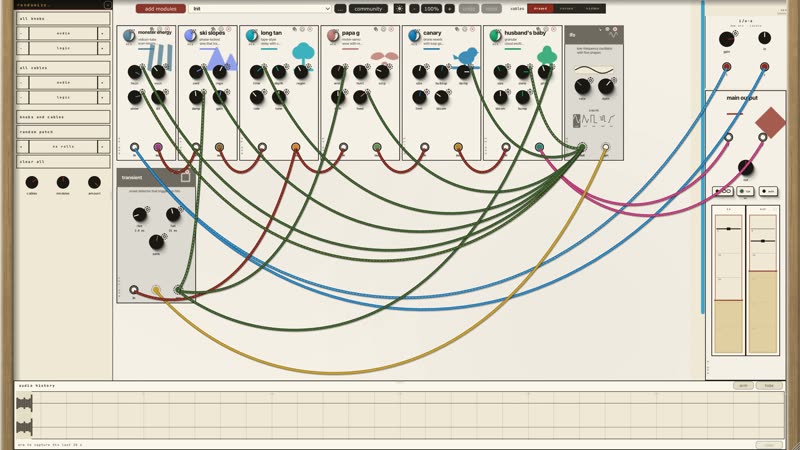Decrease audio amount under all cables
Screen dimensions: 800x450
(x=22, y=82)
